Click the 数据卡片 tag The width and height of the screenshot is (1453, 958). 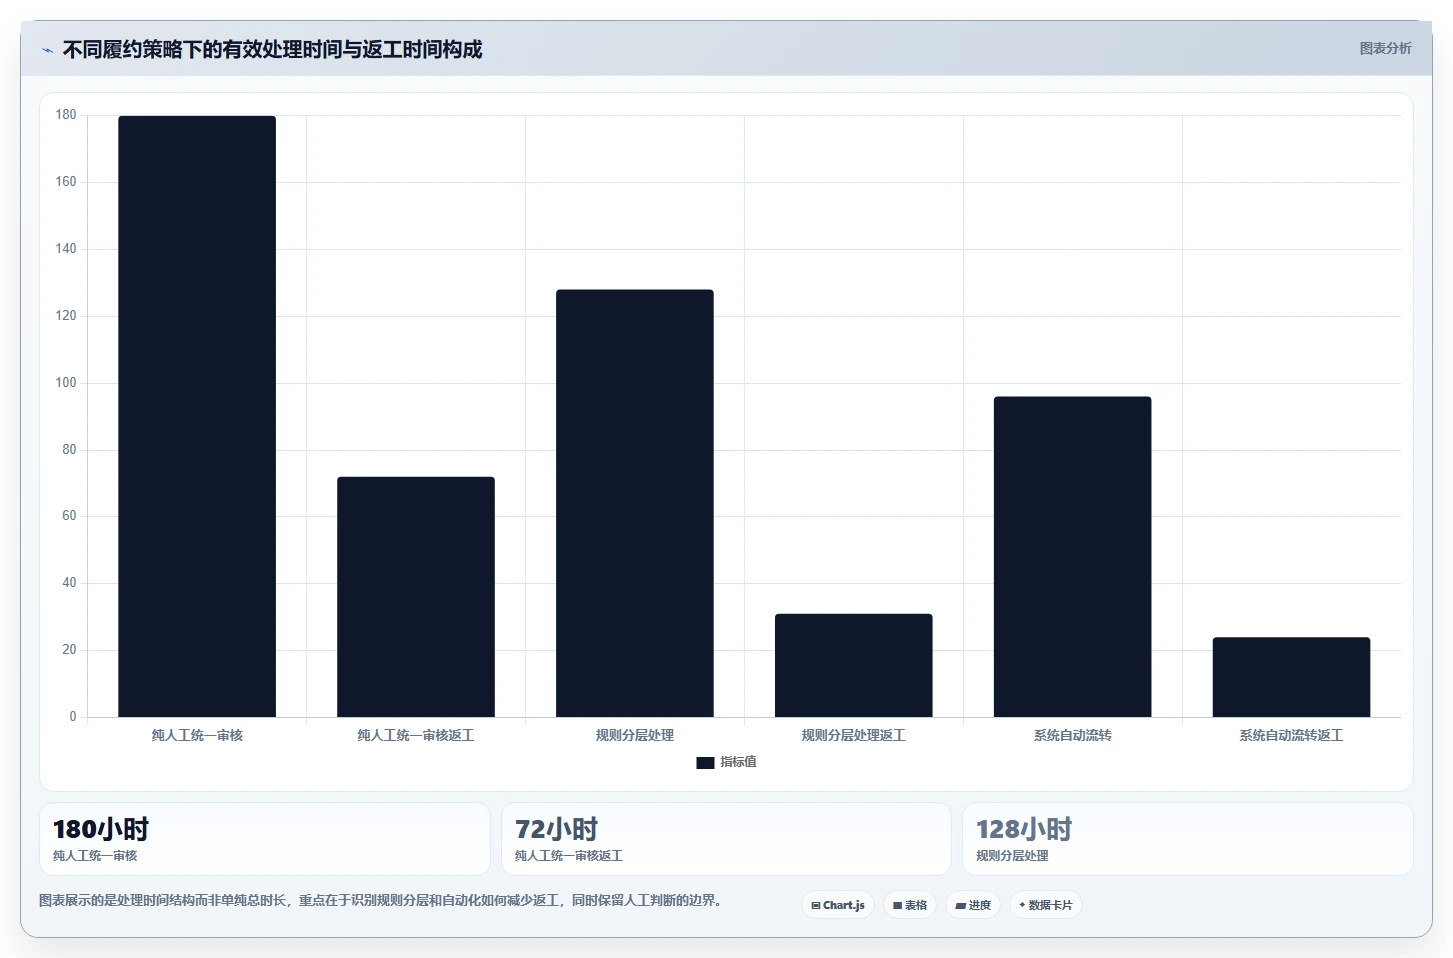click(1046, 905)
